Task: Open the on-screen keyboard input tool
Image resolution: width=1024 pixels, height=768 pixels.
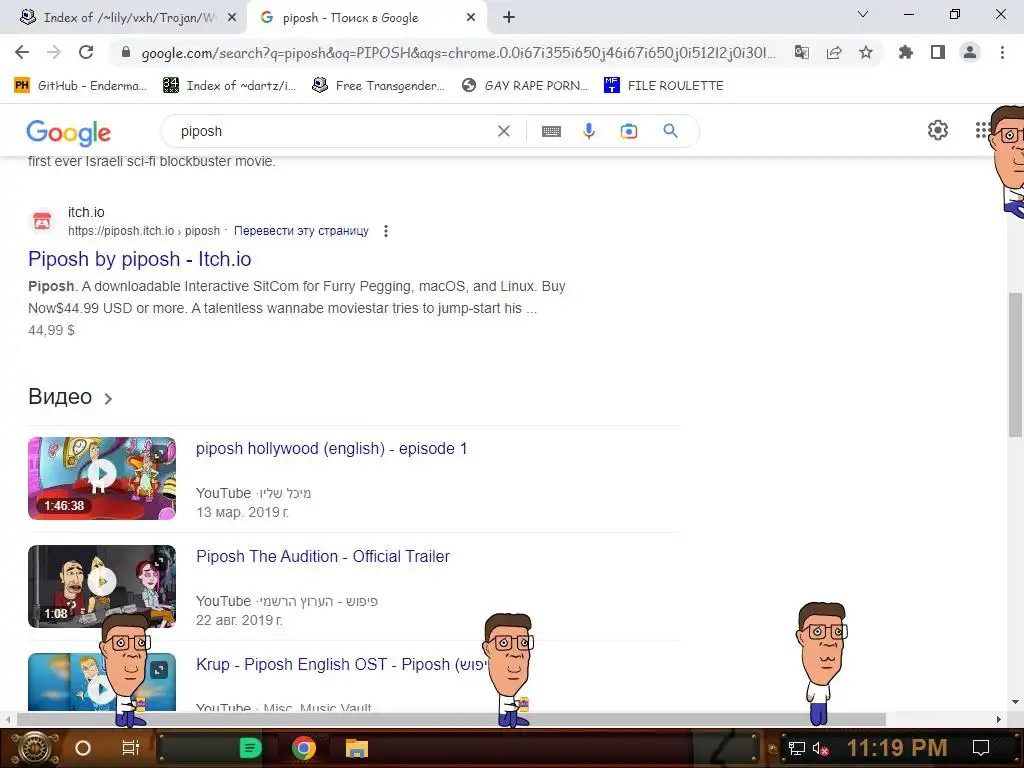Action: 551,131
